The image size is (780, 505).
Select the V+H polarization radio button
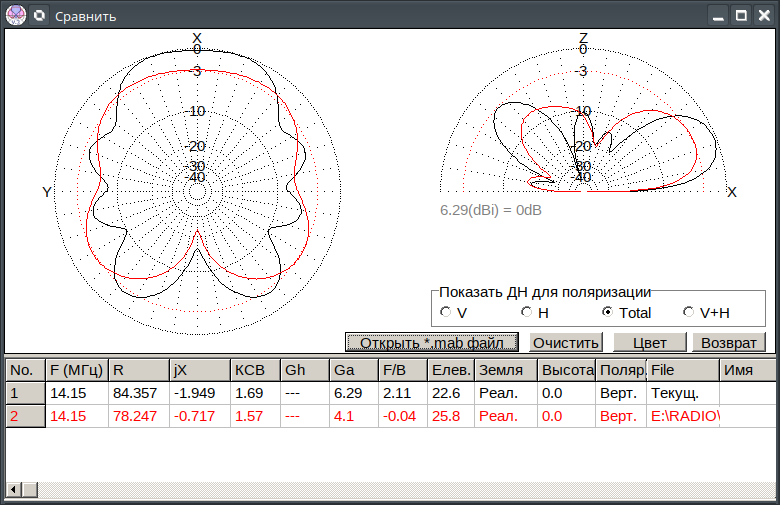[x=688, y=312]
